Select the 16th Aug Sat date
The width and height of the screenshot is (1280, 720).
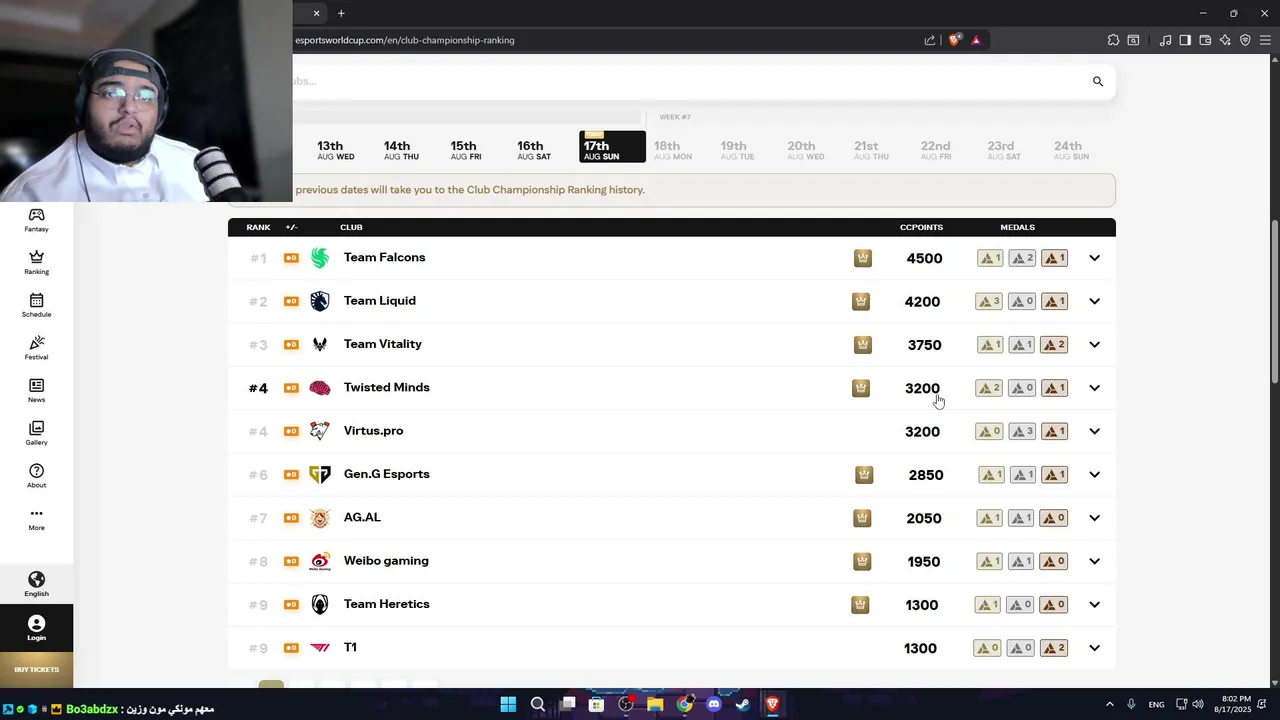point(533,150)
